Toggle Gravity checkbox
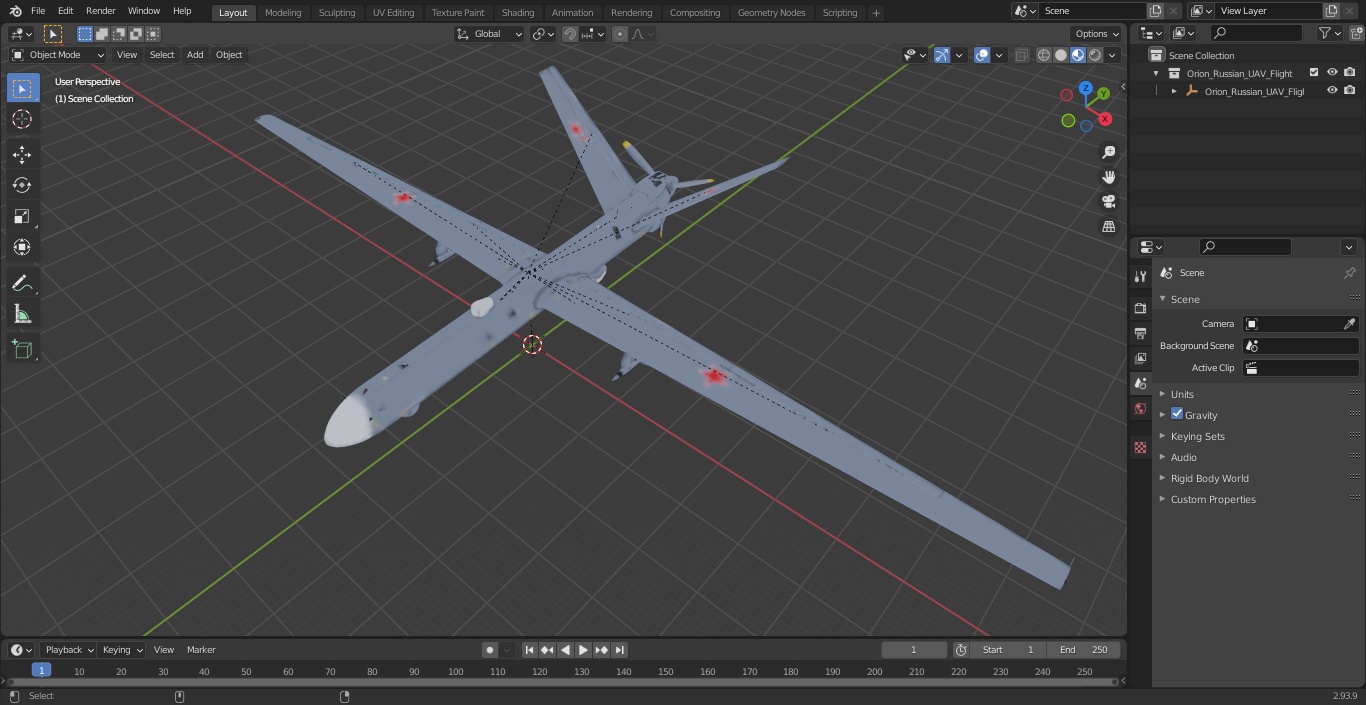1366x705 pixels. pos(1177,414)
